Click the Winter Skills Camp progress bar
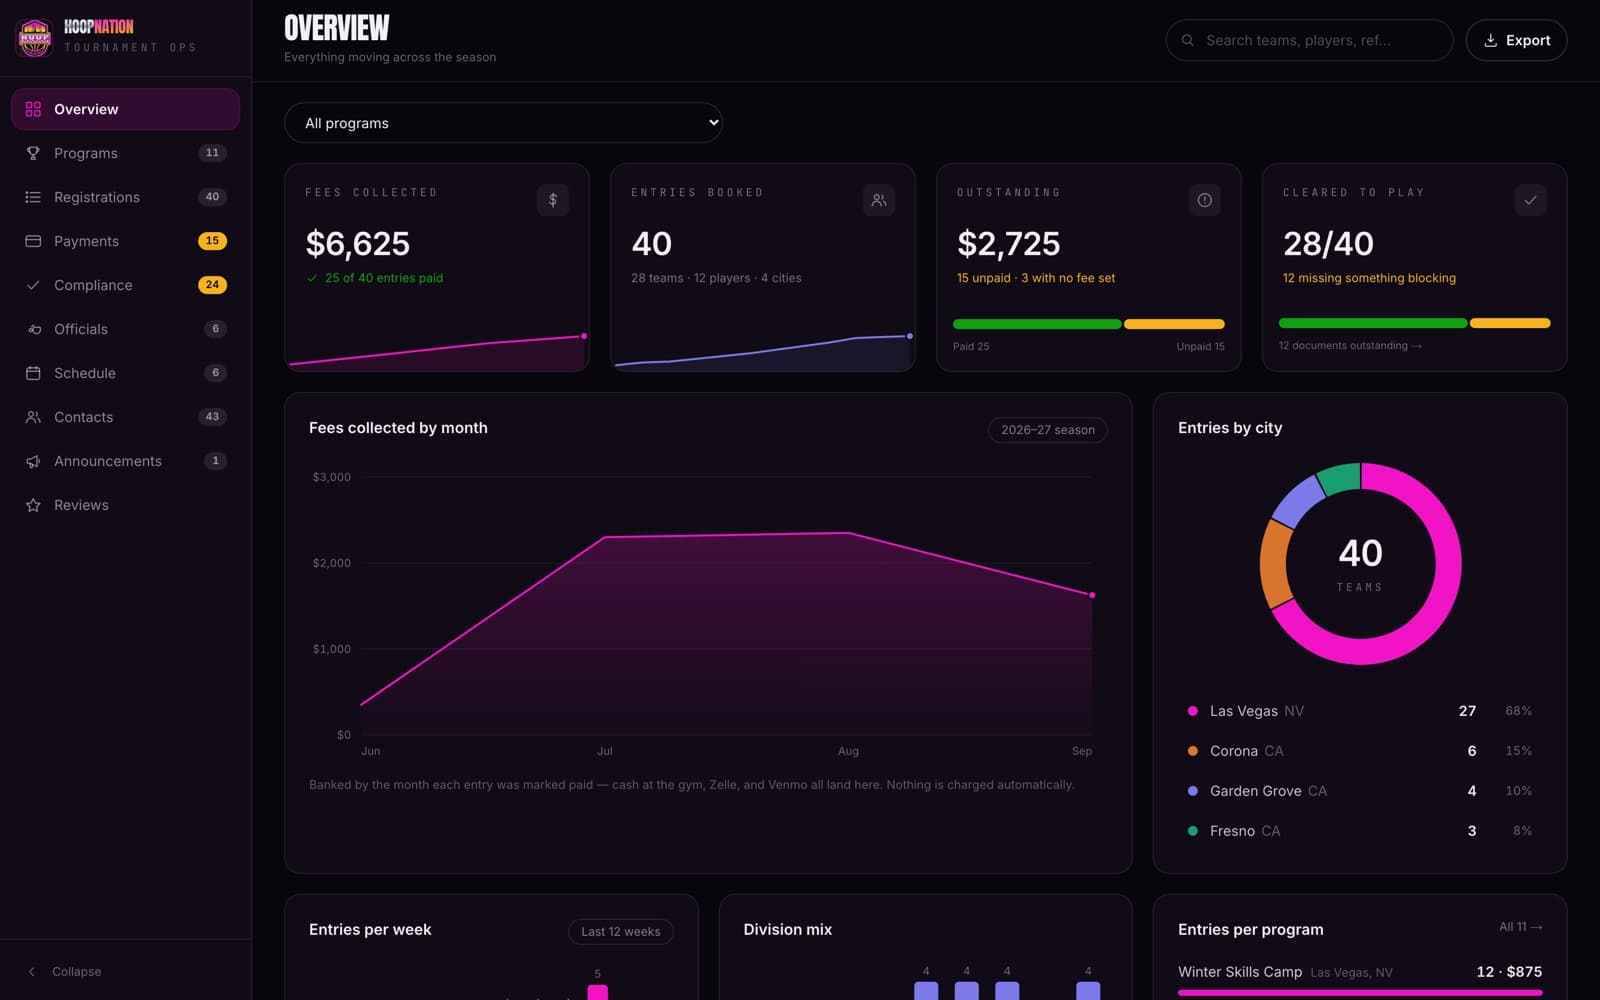 pyautogui.click(x=1360, y=993)
